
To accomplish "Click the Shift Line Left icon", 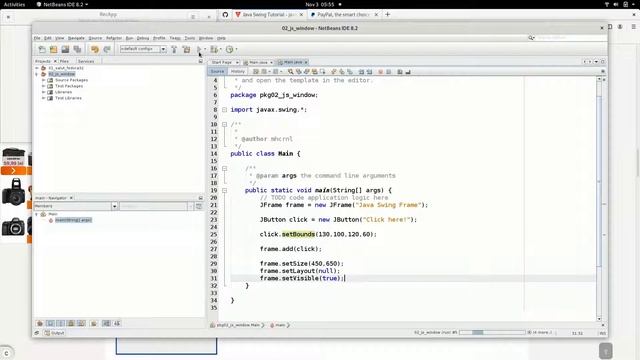I will coord(361,71).
